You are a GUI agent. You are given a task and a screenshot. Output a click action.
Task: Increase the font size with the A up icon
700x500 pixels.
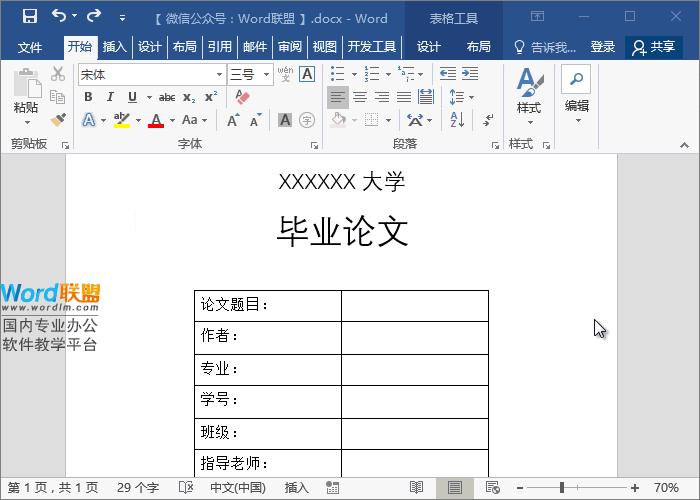(233, 120)
